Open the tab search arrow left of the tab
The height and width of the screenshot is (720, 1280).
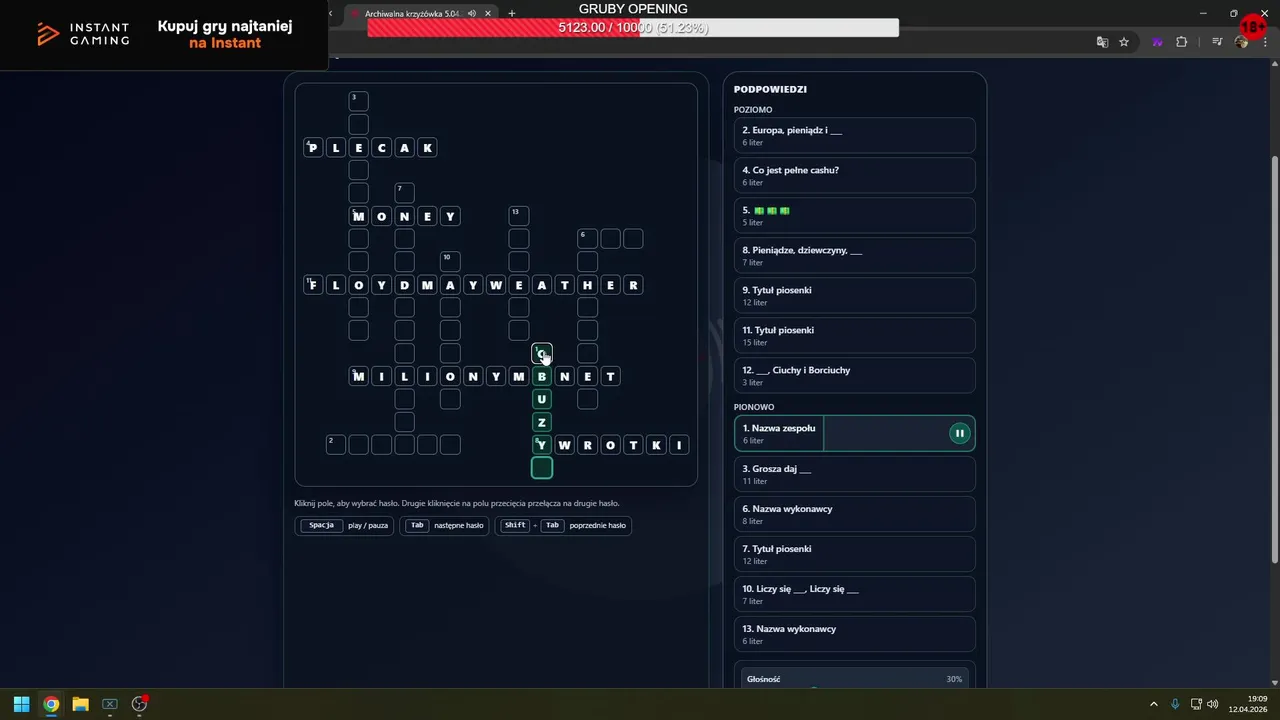pos(331,13)
